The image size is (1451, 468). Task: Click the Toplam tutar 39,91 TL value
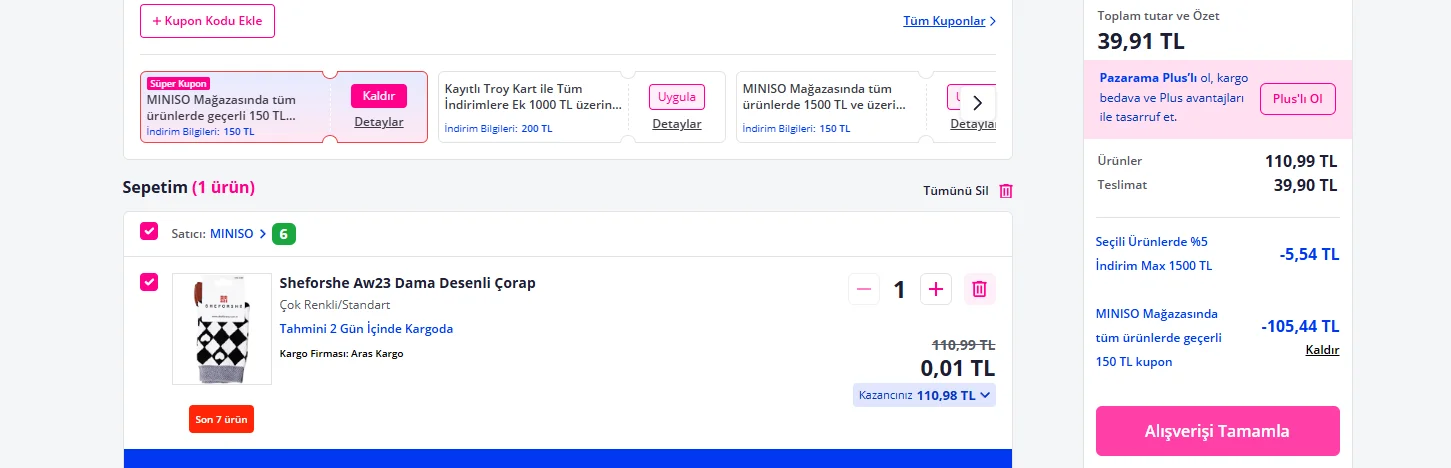1141,41
